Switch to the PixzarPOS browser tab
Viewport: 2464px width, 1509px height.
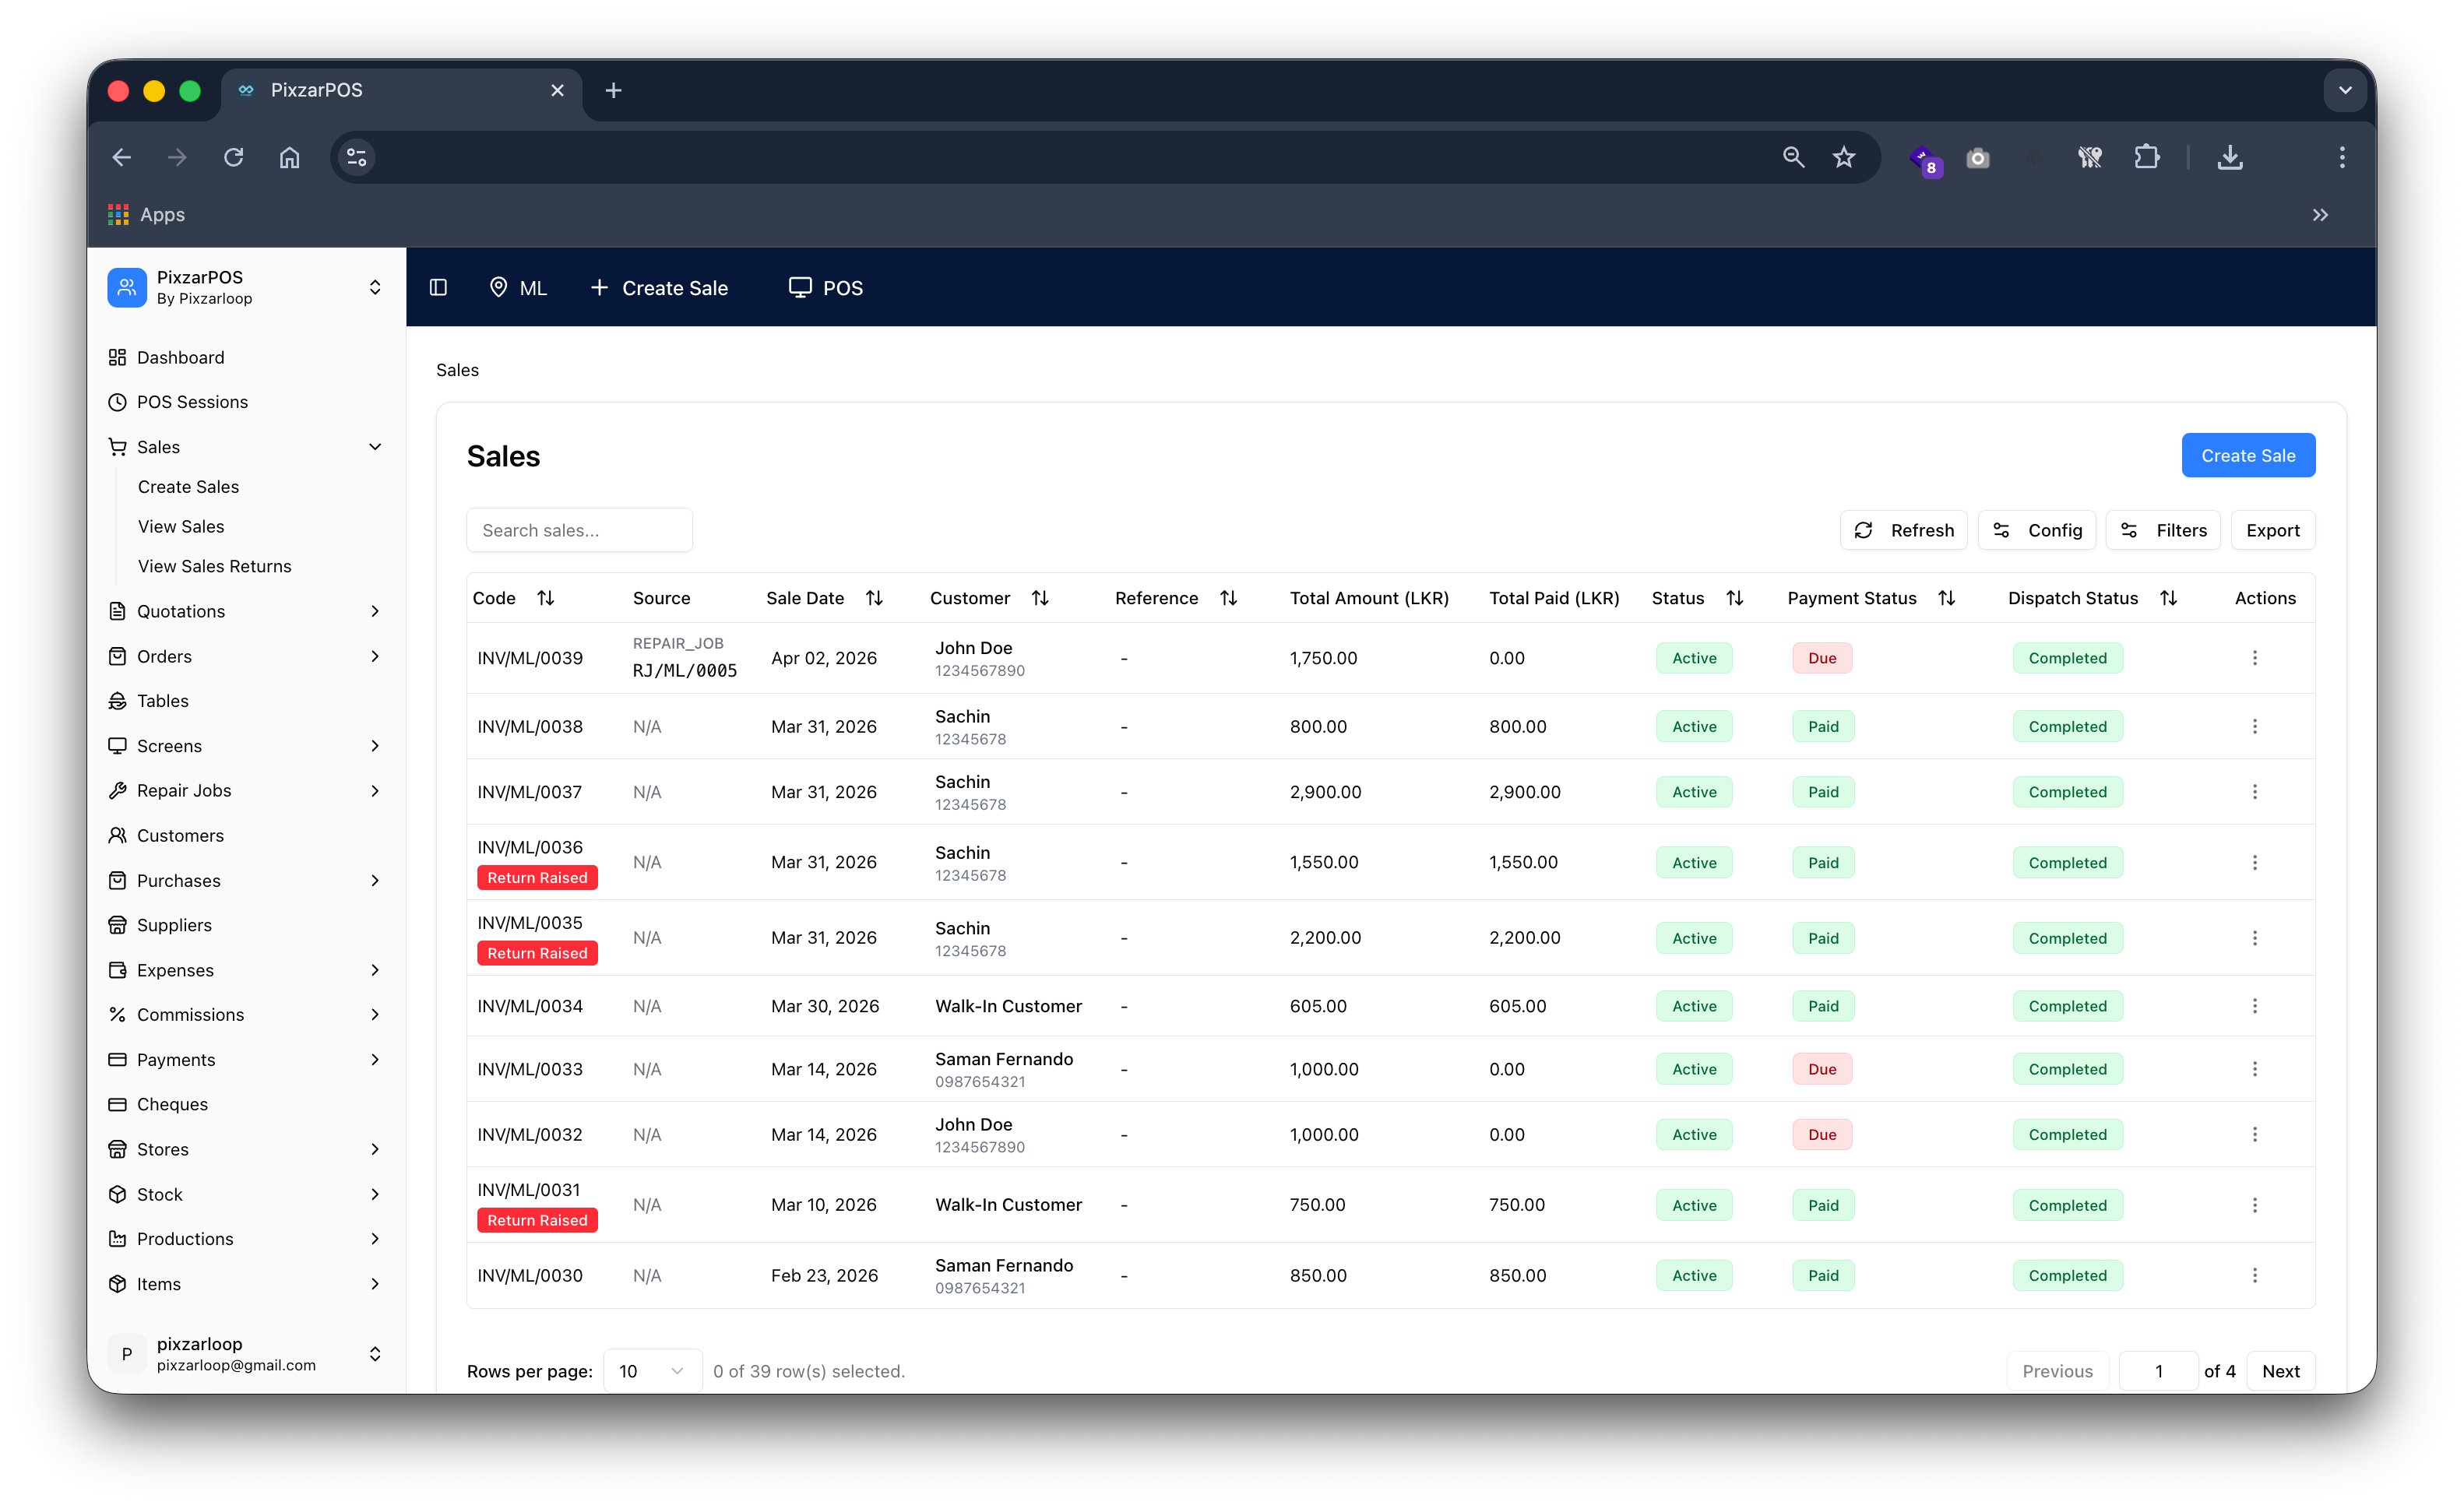[x=316, y=90]
